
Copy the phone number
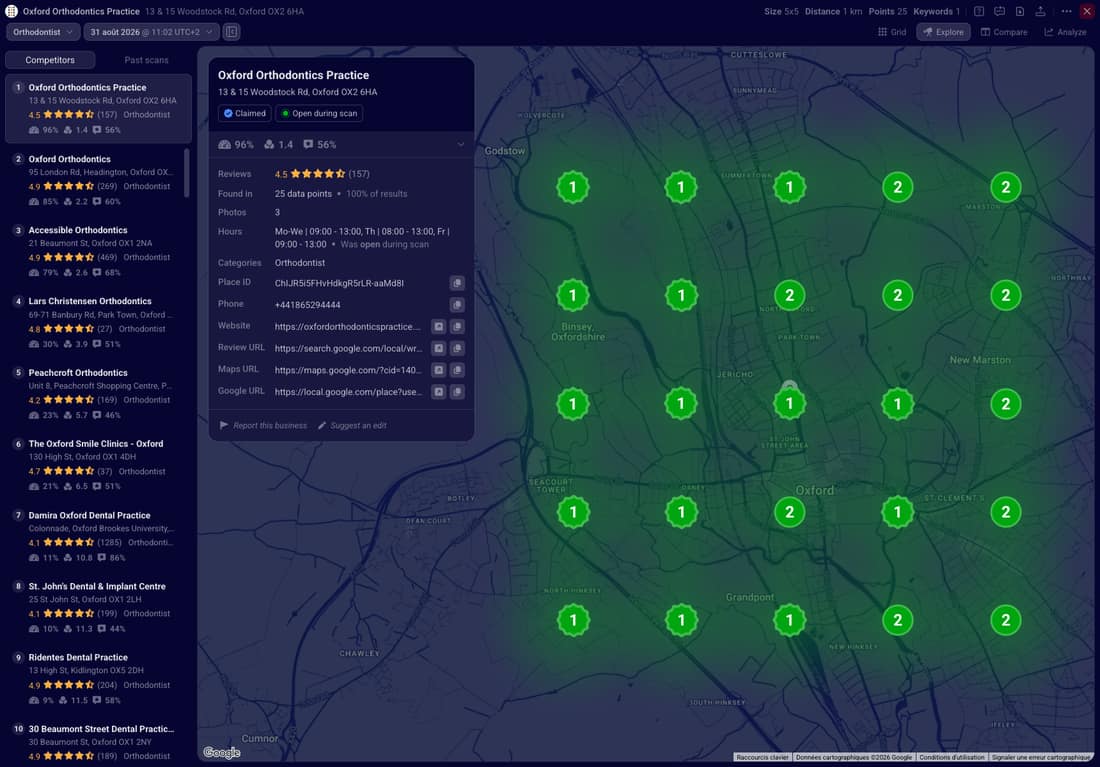click(x=457, y=305)
